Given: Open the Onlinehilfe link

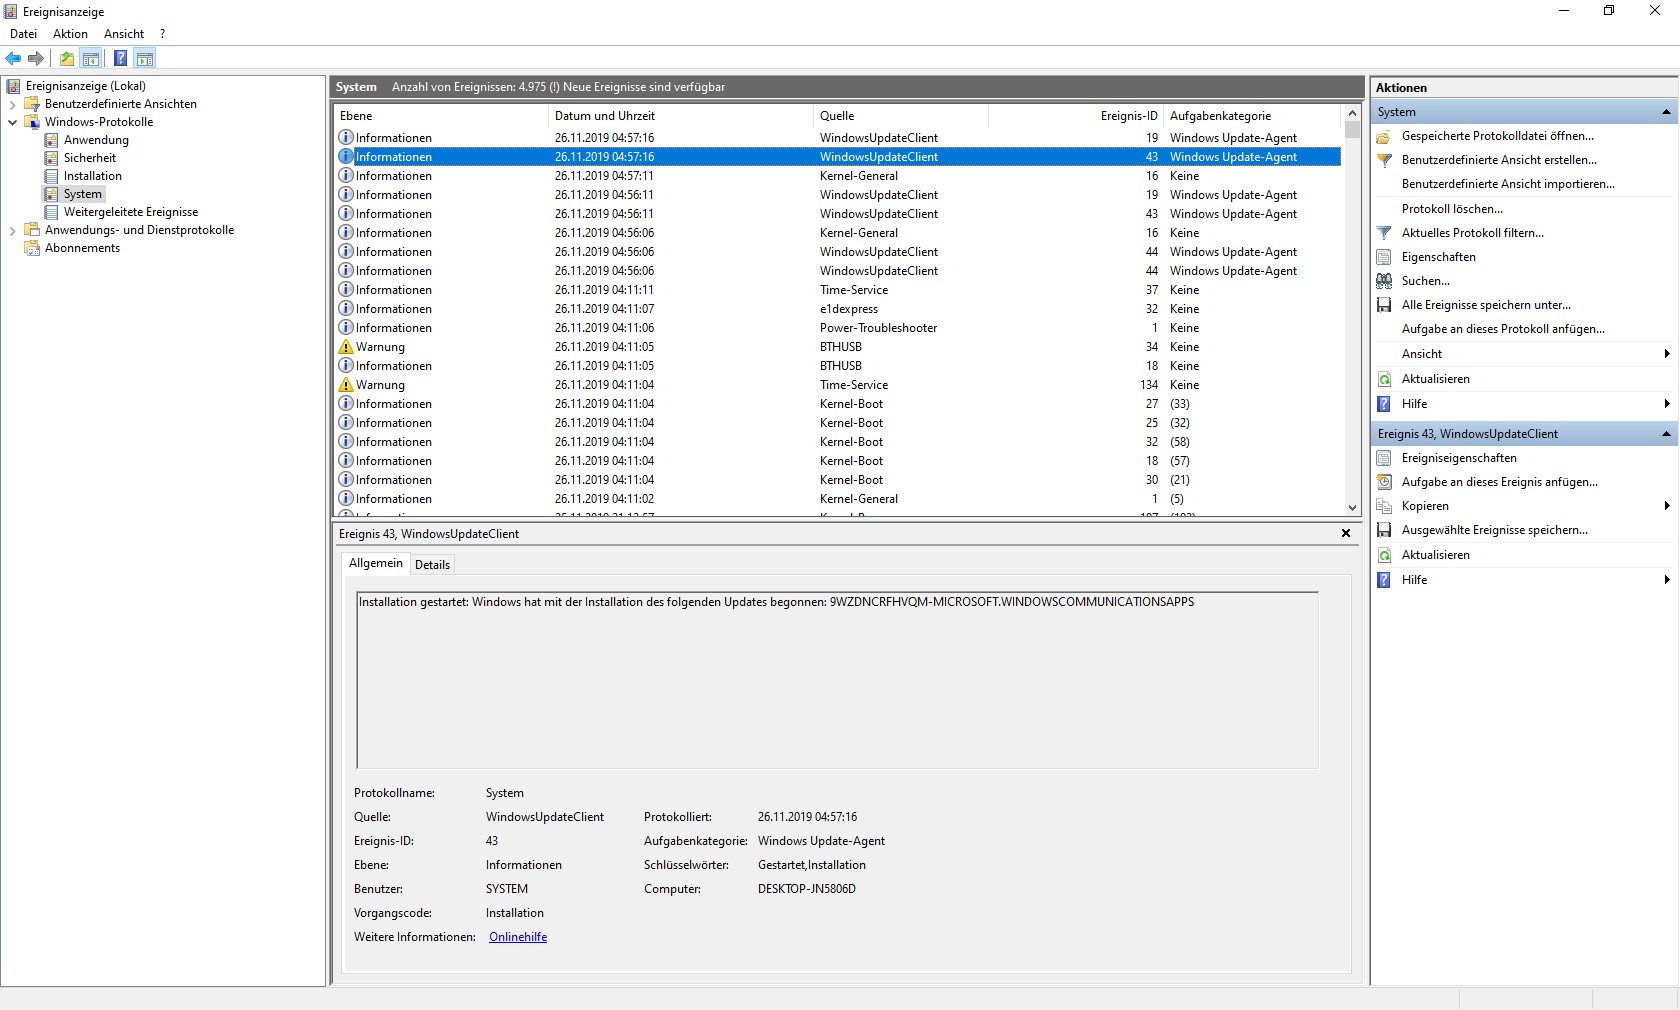Looking at the screenshot, I should (518, 937).
